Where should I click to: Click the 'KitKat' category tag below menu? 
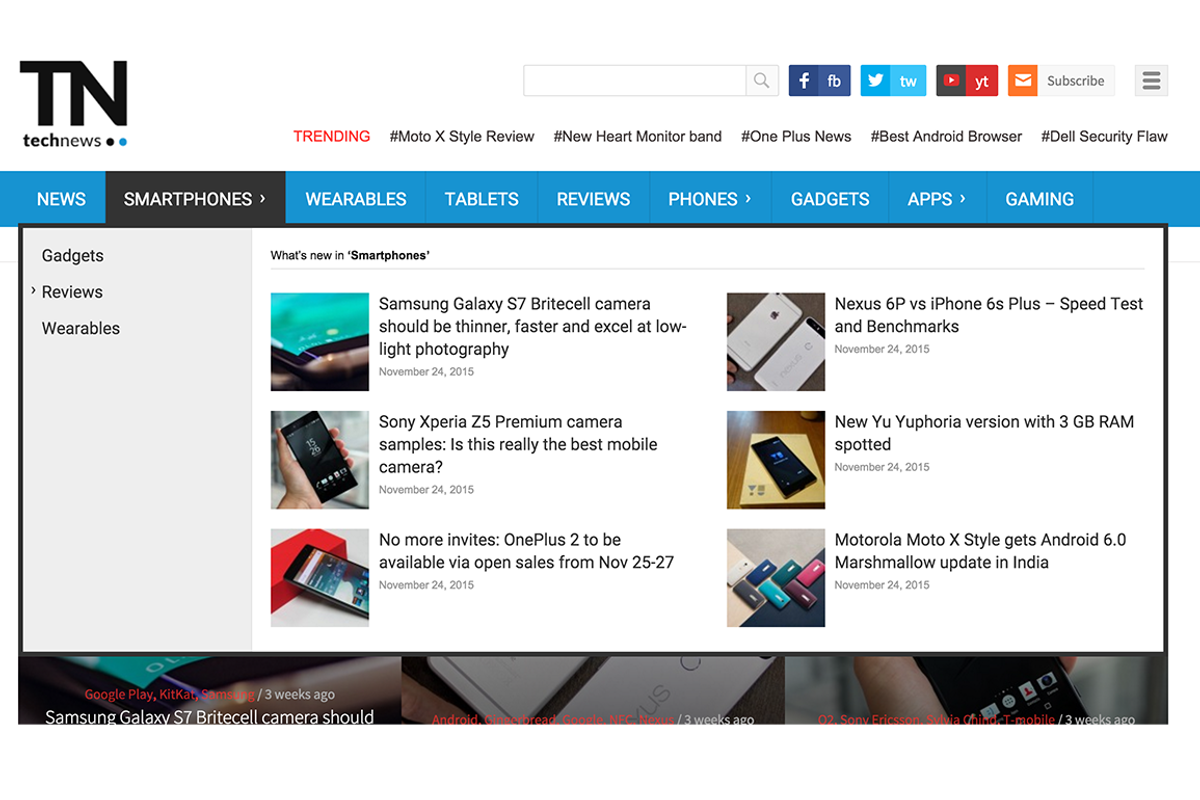pyautogui.click(x=177, y=694)
